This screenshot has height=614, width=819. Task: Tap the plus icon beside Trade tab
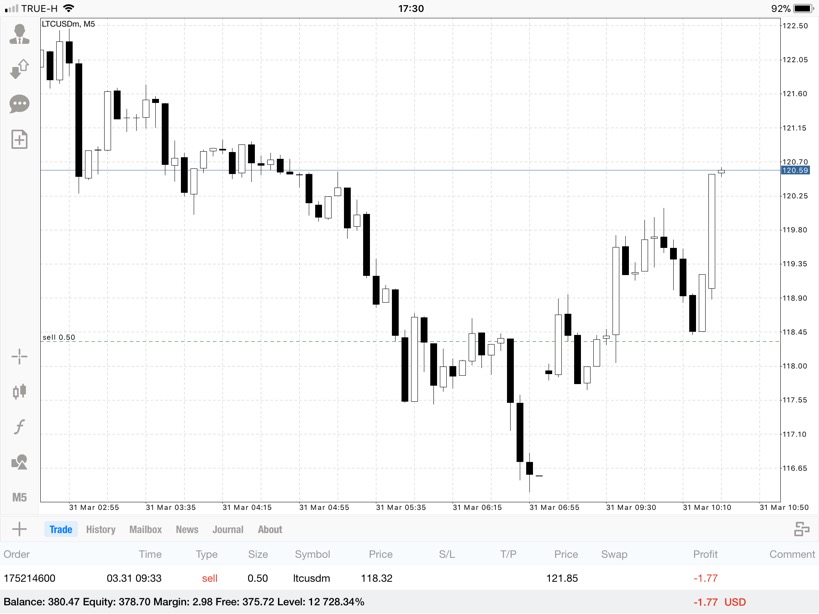coord(19,529)
